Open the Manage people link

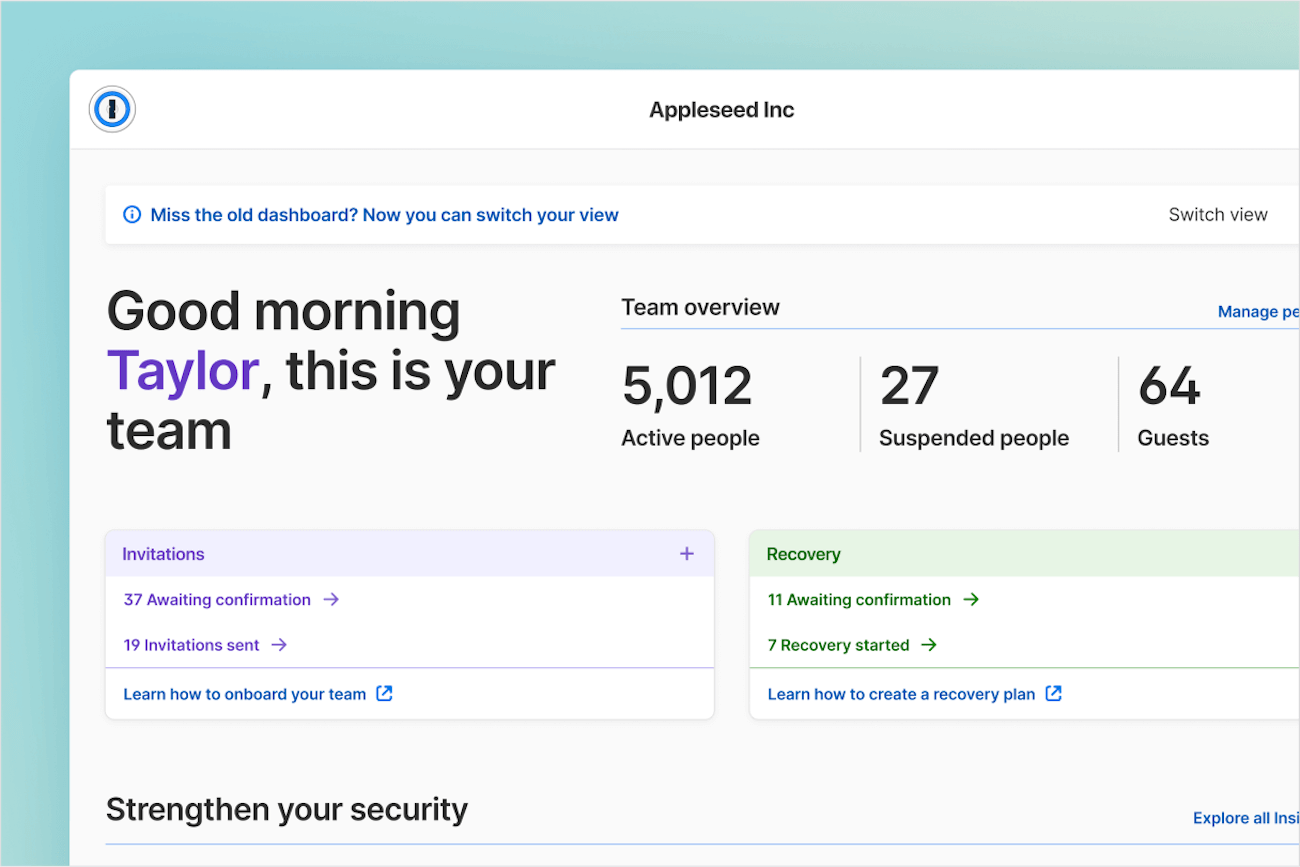click(x=1256, y=311)
